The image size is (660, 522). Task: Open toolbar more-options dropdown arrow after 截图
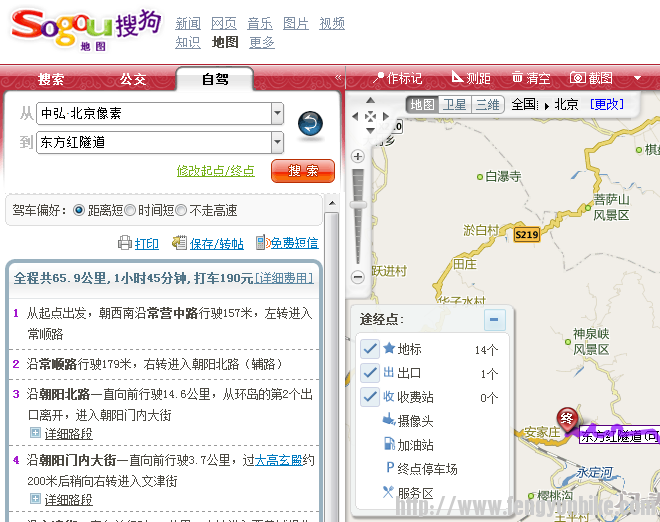[637, 78]
